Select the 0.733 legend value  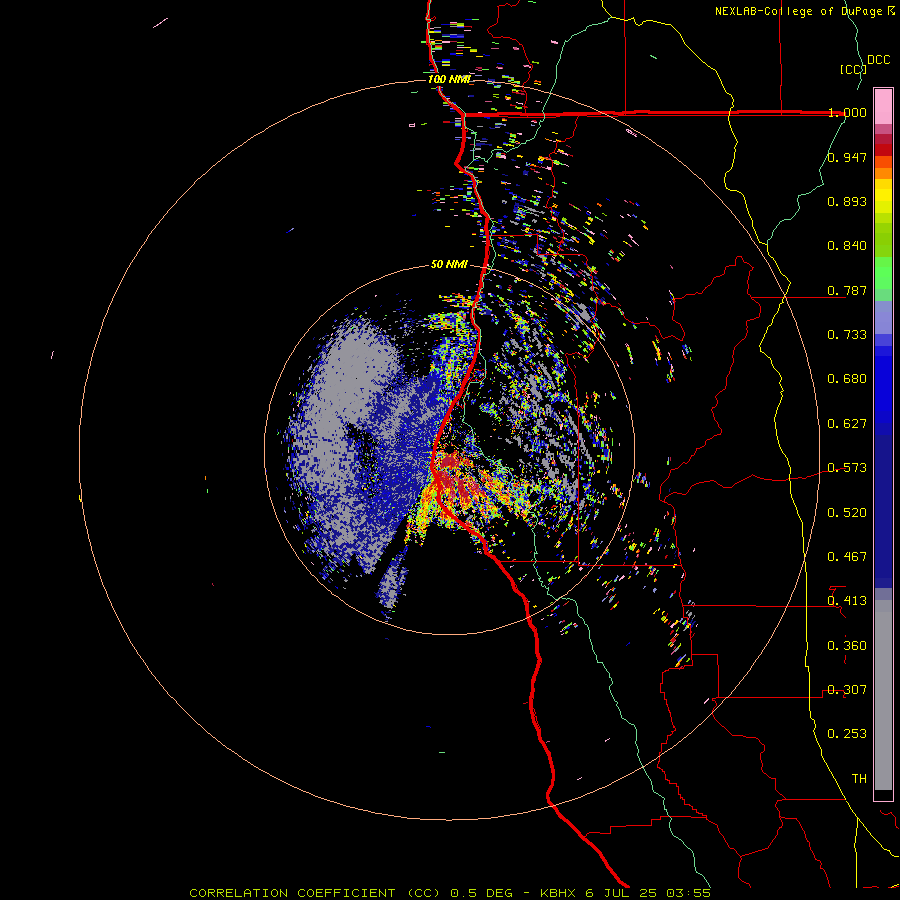click(847, 335)
